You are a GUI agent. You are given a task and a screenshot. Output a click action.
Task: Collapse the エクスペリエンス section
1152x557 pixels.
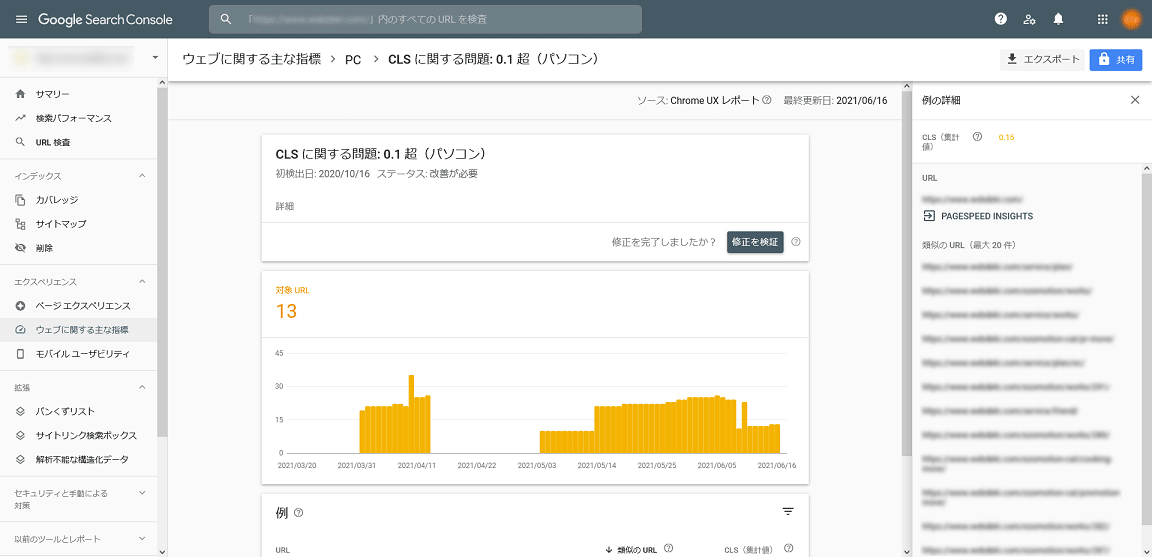coord(141,282)
